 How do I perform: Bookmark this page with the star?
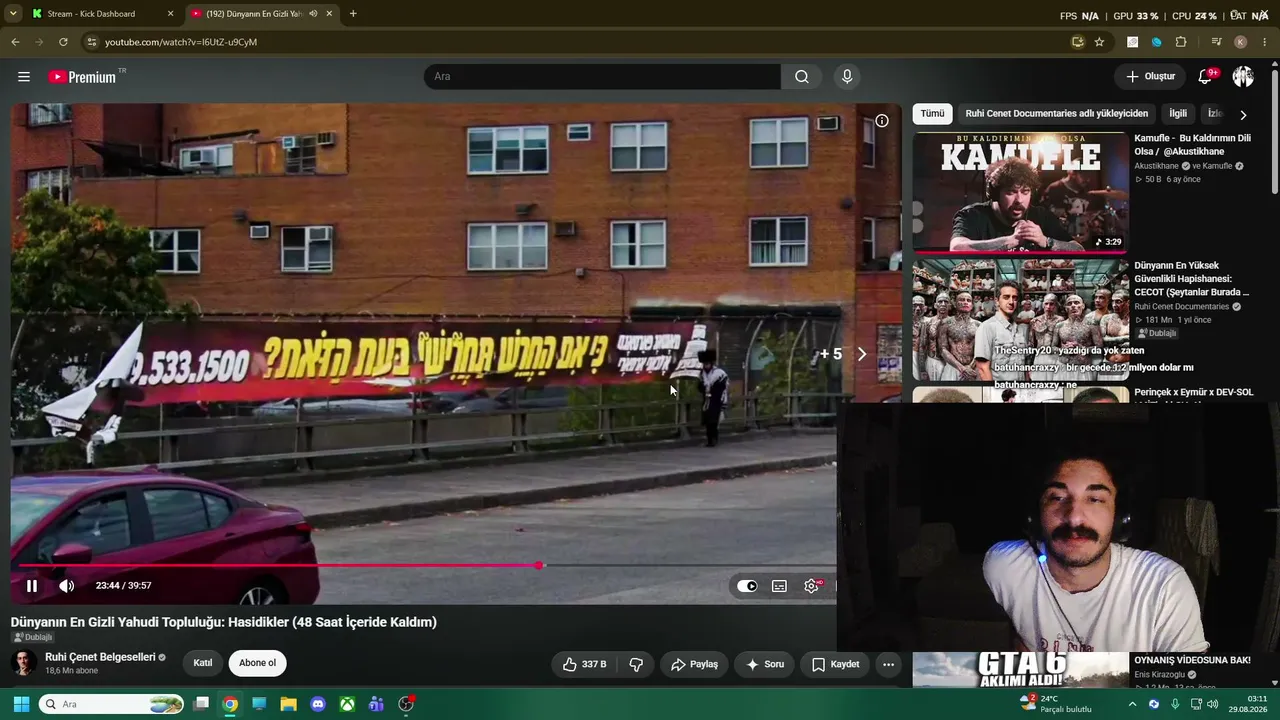tap(1099, 42)
